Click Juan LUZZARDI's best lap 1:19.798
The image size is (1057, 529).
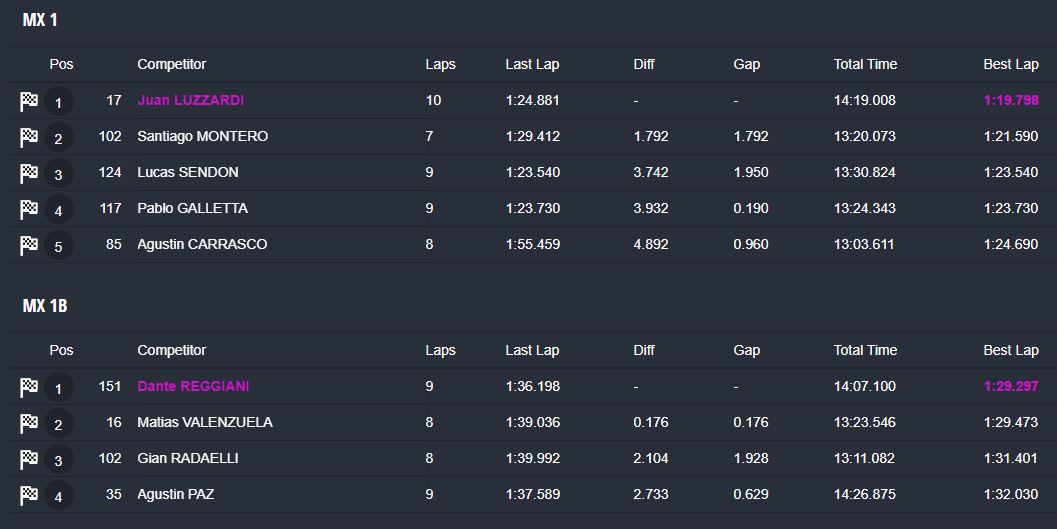pyautogui.click(x=1010, y=100)
